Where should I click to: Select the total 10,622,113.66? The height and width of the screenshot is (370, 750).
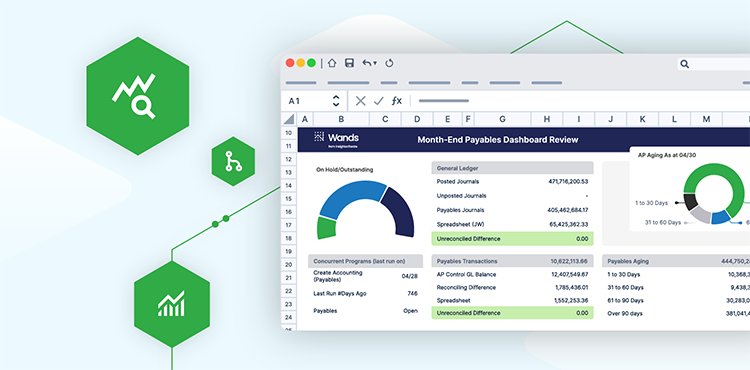coord(569,261)
